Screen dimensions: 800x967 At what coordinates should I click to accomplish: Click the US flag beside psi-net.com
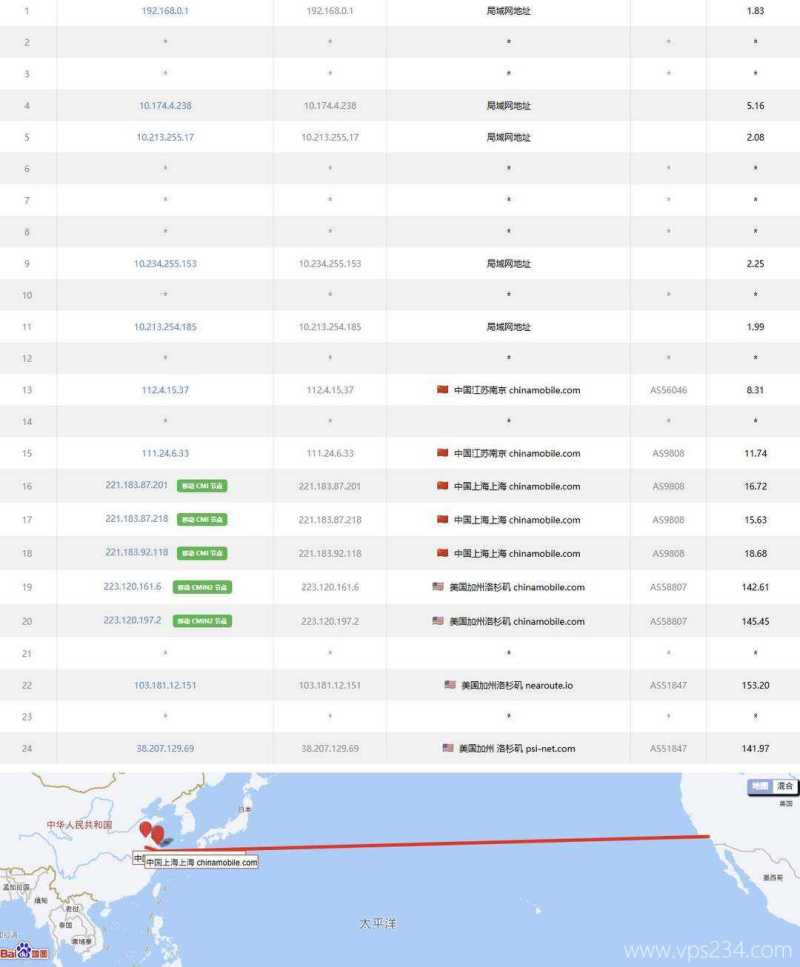pyautogui.click(x=448, y=748)
